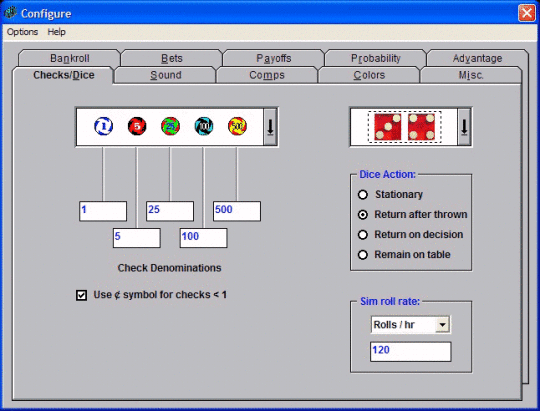
Task: Click the denomination field containing 25
Action: coord(170,211)
